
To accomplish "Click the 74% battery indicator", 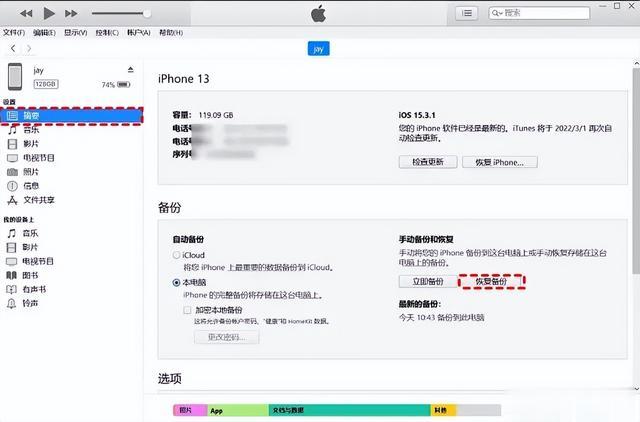I will [116, 84].
